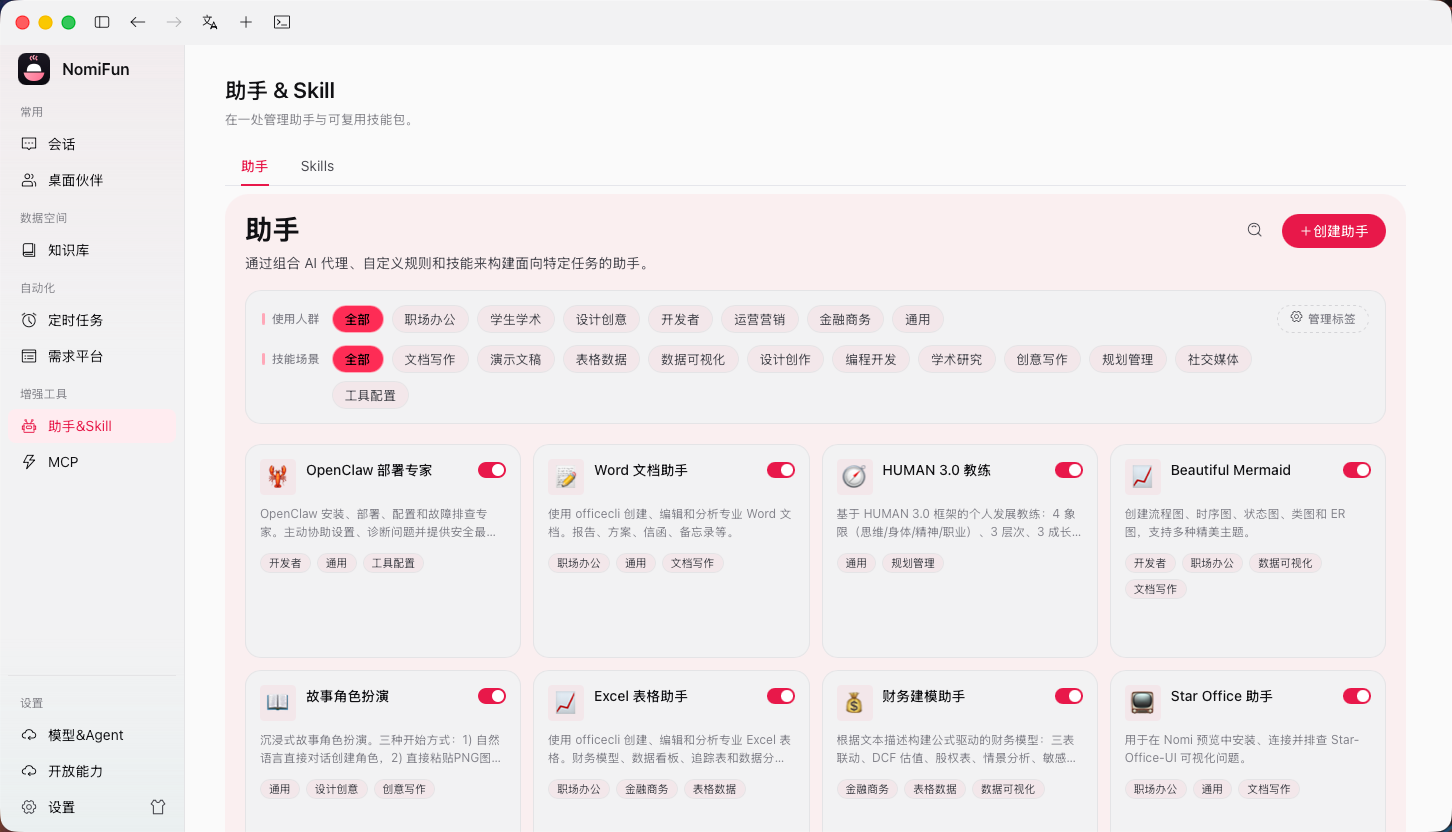
Task: Open 桌面伙伴 in the sidebar
Action: pyautogui.click(x=92, y=180)
